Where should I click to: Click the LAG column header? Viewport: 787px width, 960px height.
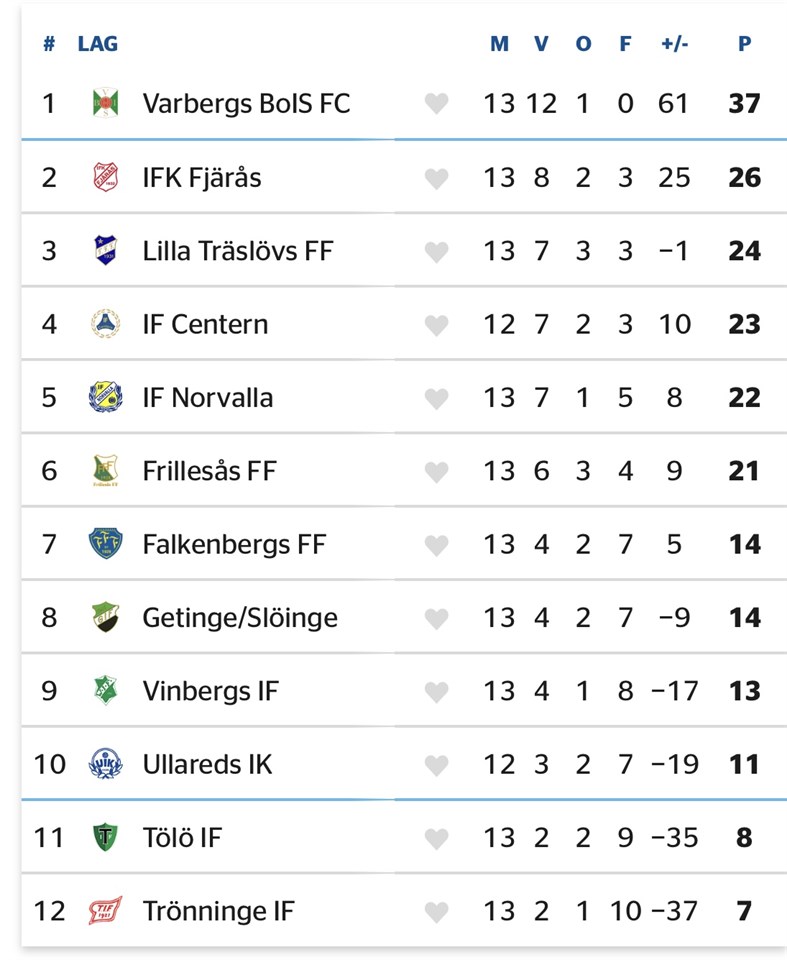click(x=97, y=44)
